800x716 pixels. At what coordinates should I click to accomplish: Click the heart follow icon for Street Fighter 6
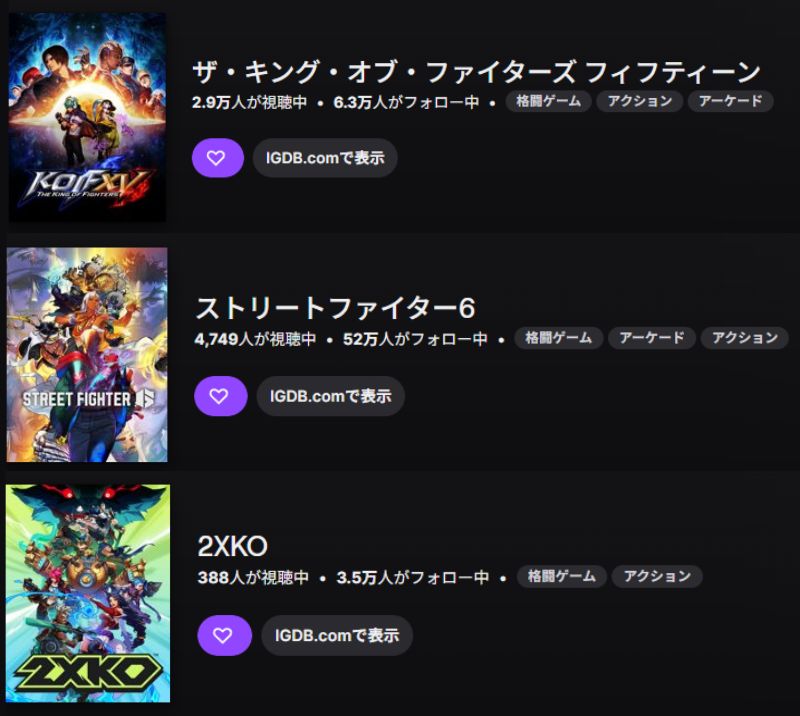(220, 396)
